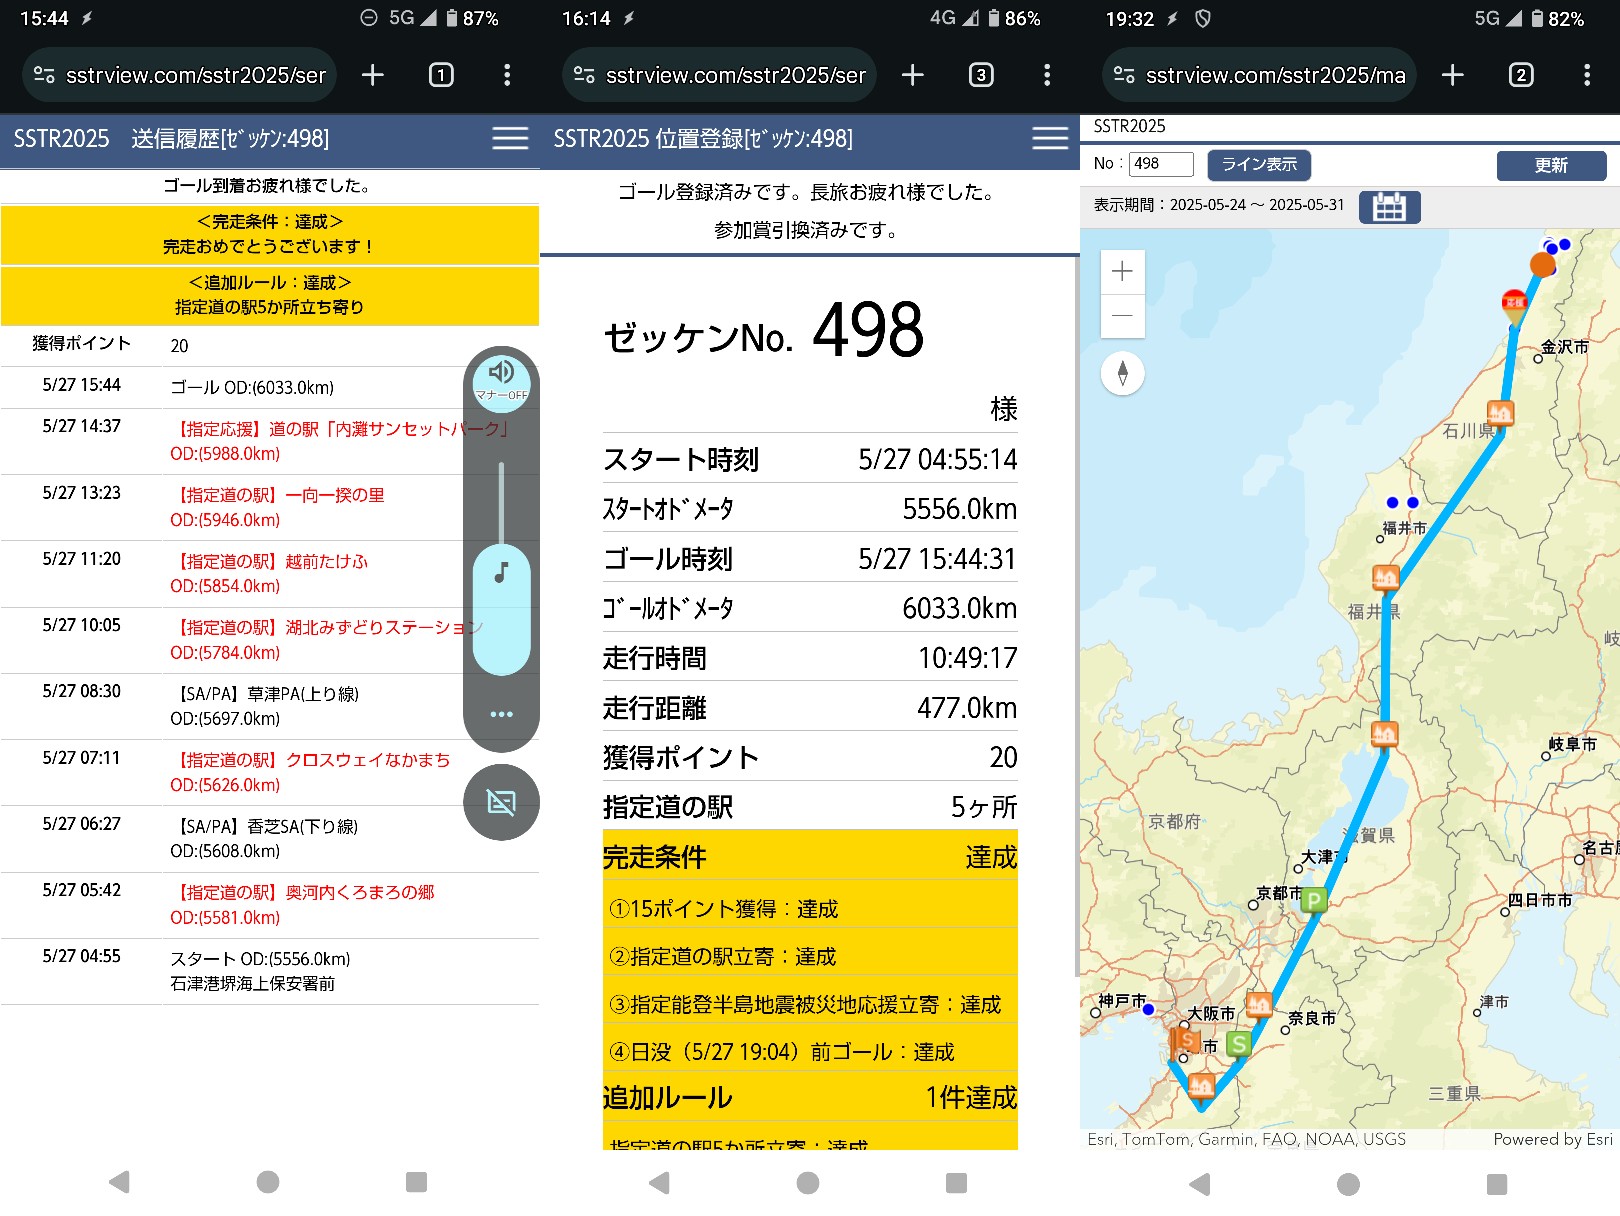The height and width of the screenshot is (1216, 1620).
Task: Click 走行距離 value 477.0km
Action: [x=967, y=708]
